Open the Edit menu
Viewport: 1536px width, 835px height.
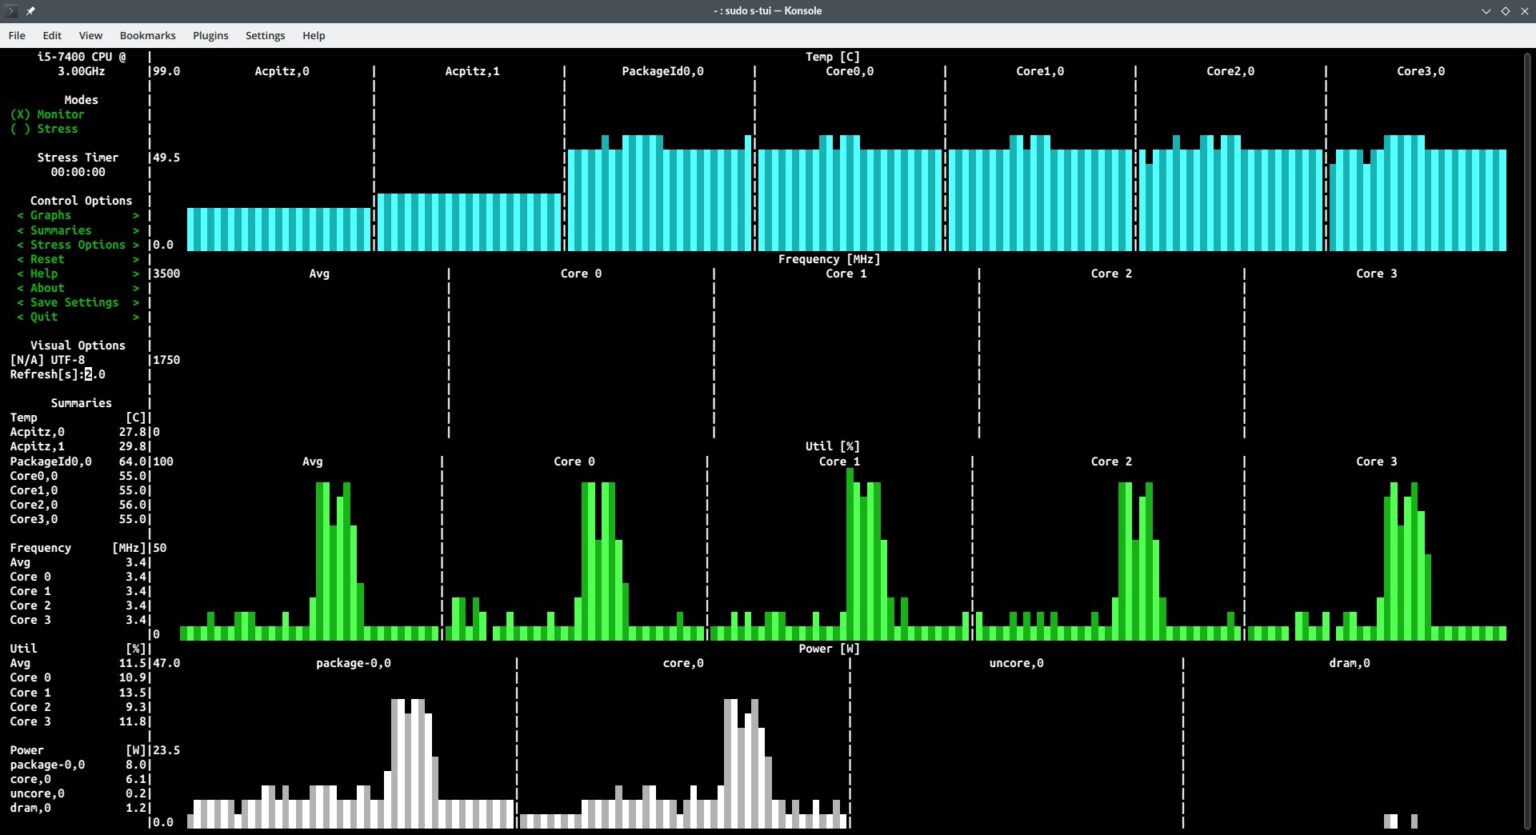51,35
